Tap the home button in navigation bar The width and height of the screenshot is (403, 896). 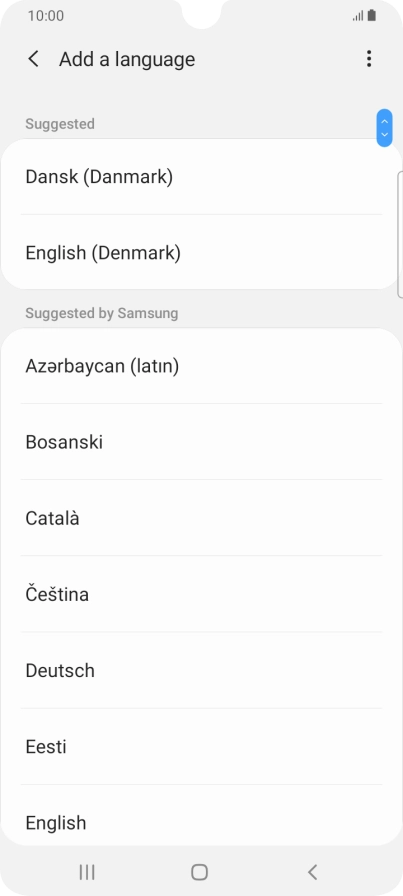pyautogui.click(x=199, y=872)
